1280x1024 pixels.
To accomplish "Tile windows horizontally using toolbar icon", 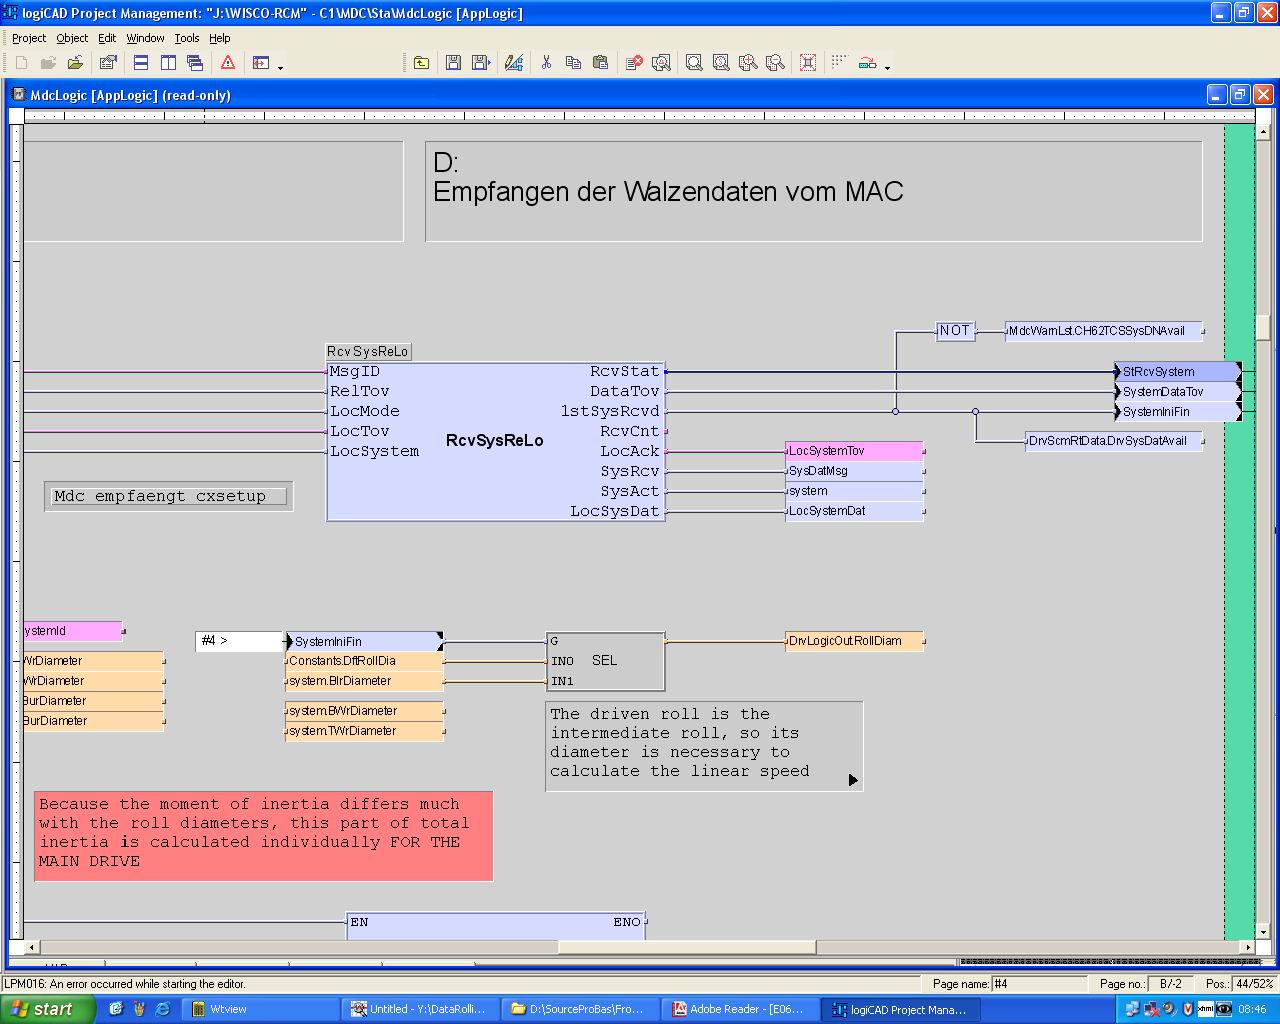I will (x=141, y=63).
